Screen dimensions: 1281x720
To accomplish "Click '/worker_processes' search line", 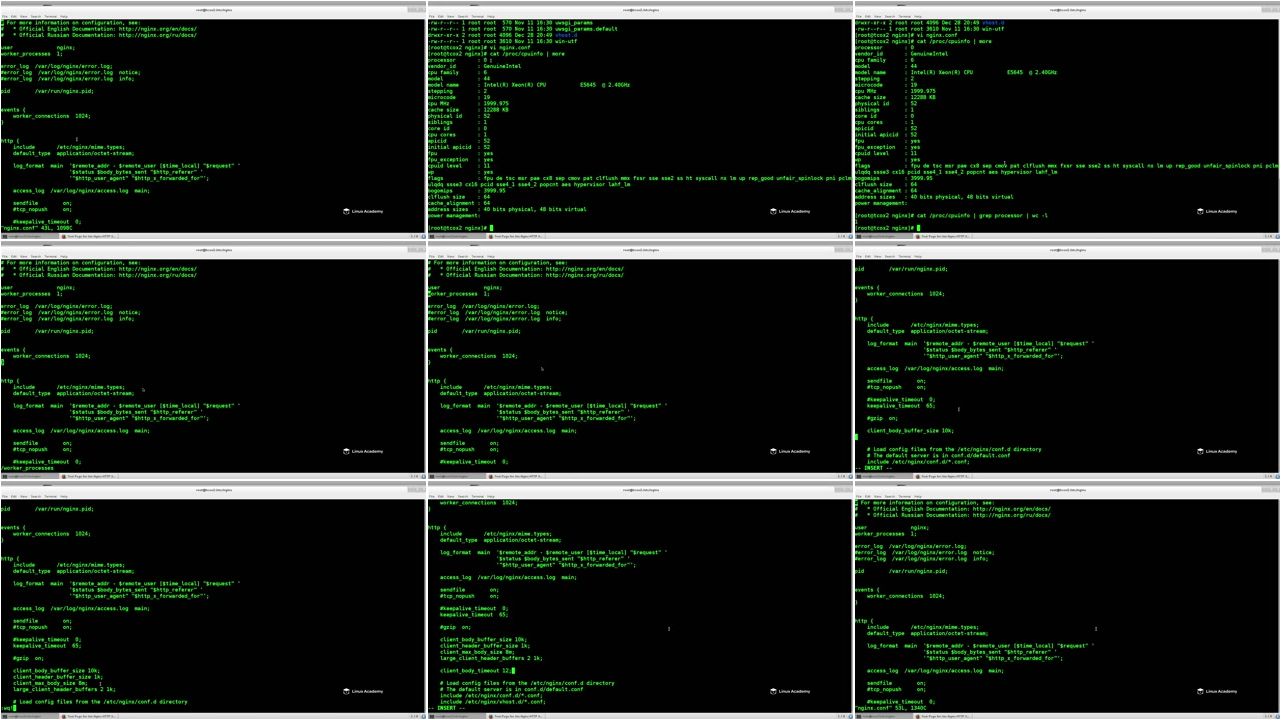I will point(27,468).
